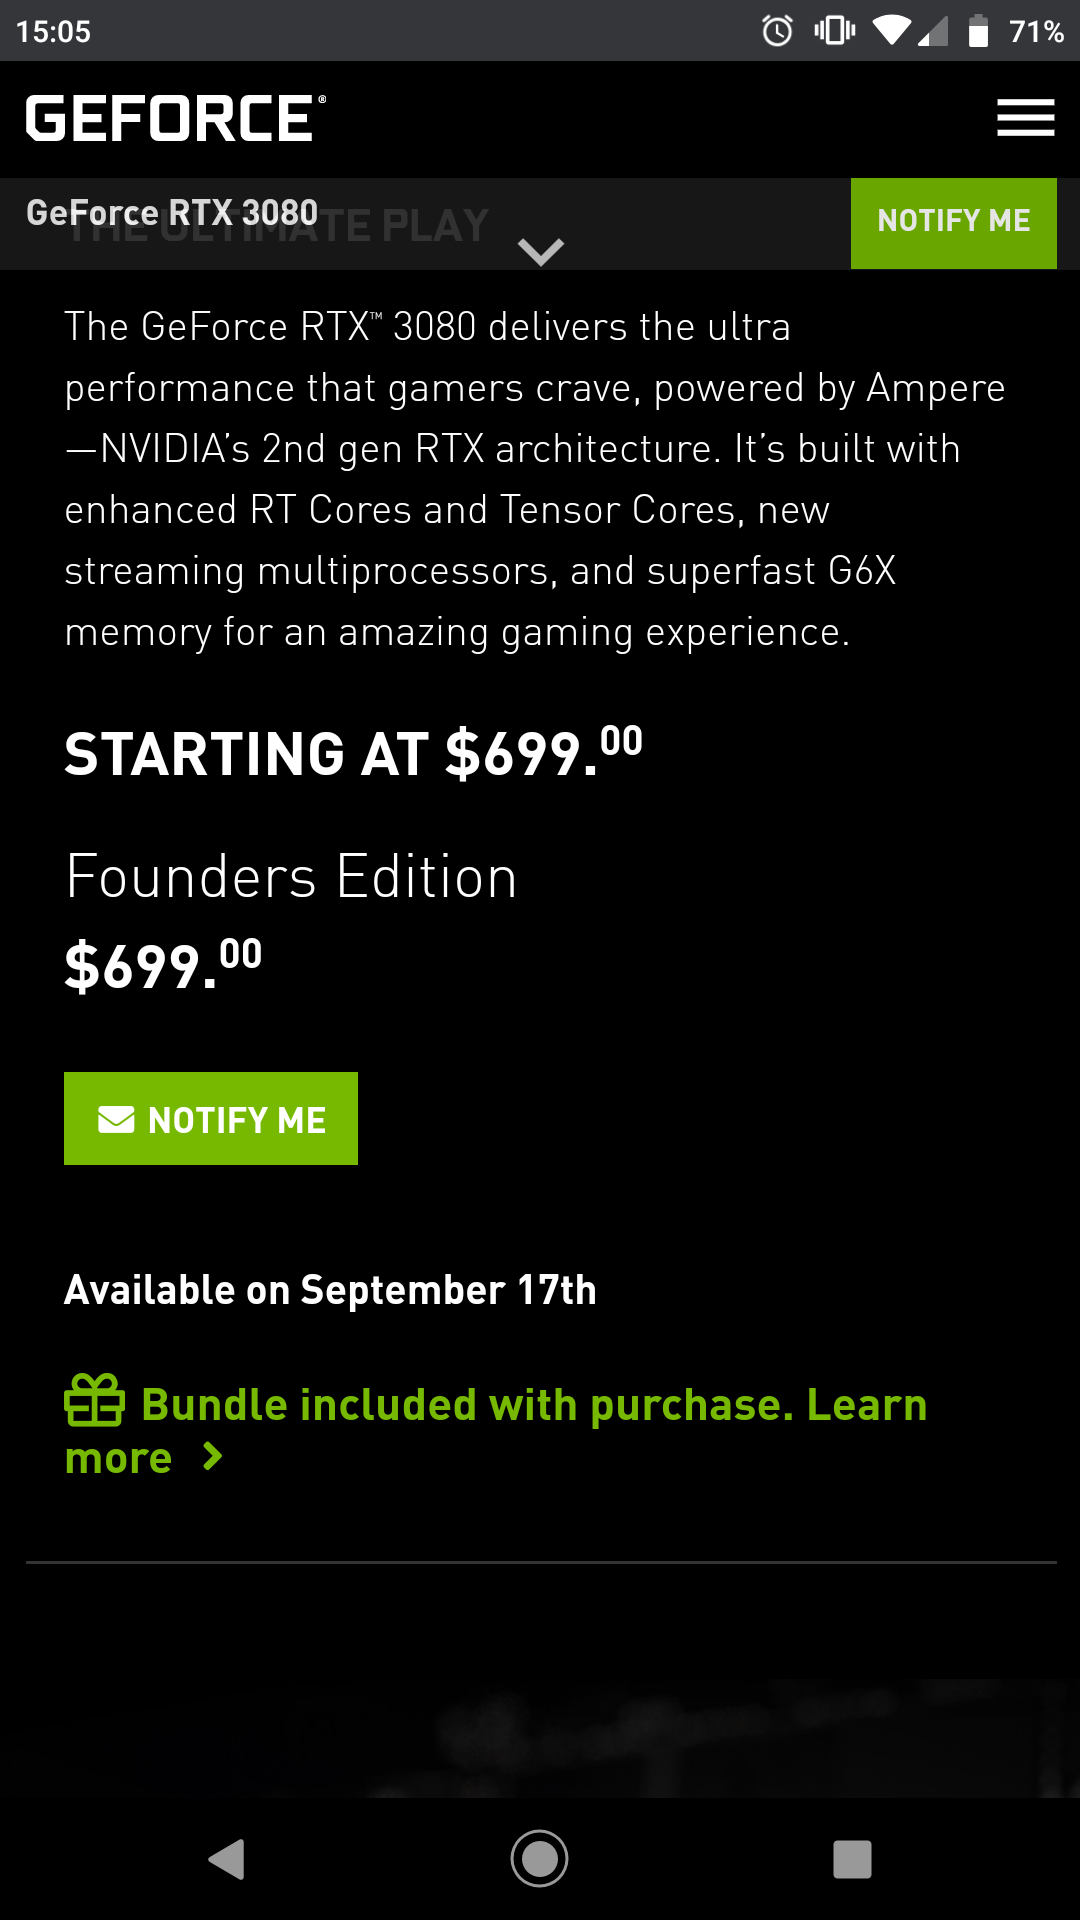Viewport: 1080px width, 1920px height.
Task: Click the envelope icon in Notify Me button
Action: click(115, 1119)
